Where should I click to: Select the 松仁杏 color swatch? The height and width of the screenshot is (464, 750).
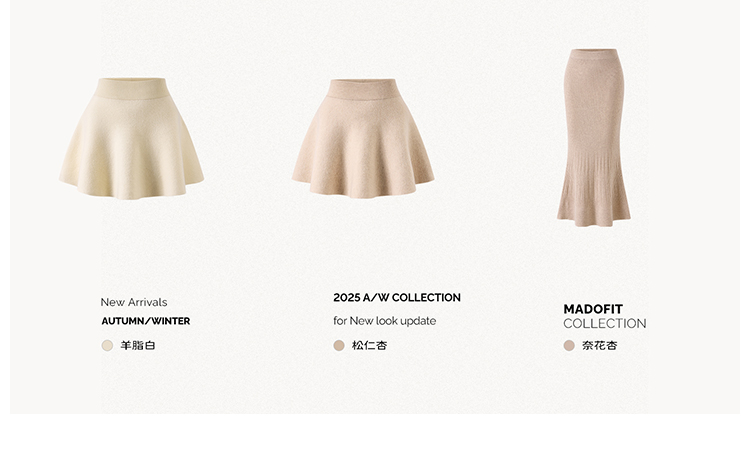339,345
